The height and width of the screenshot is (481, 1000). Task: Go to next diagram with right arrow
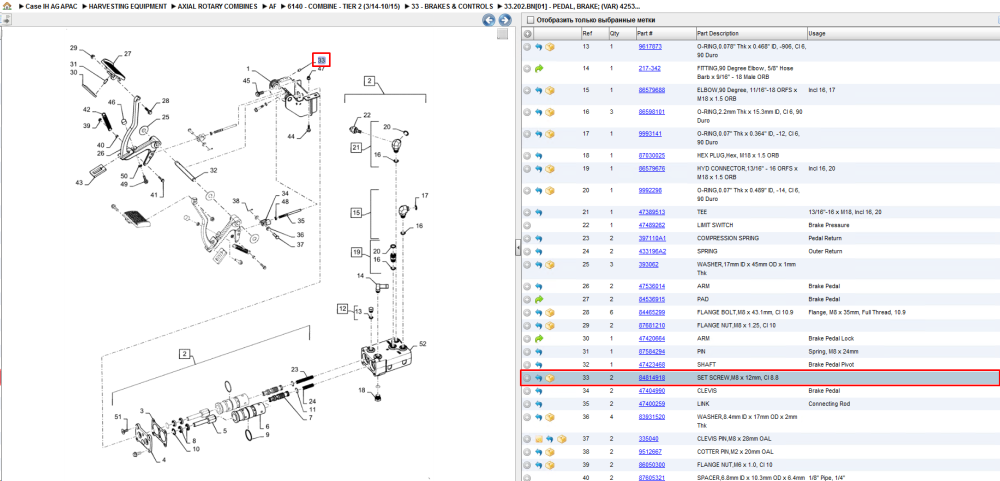point(504,20)
